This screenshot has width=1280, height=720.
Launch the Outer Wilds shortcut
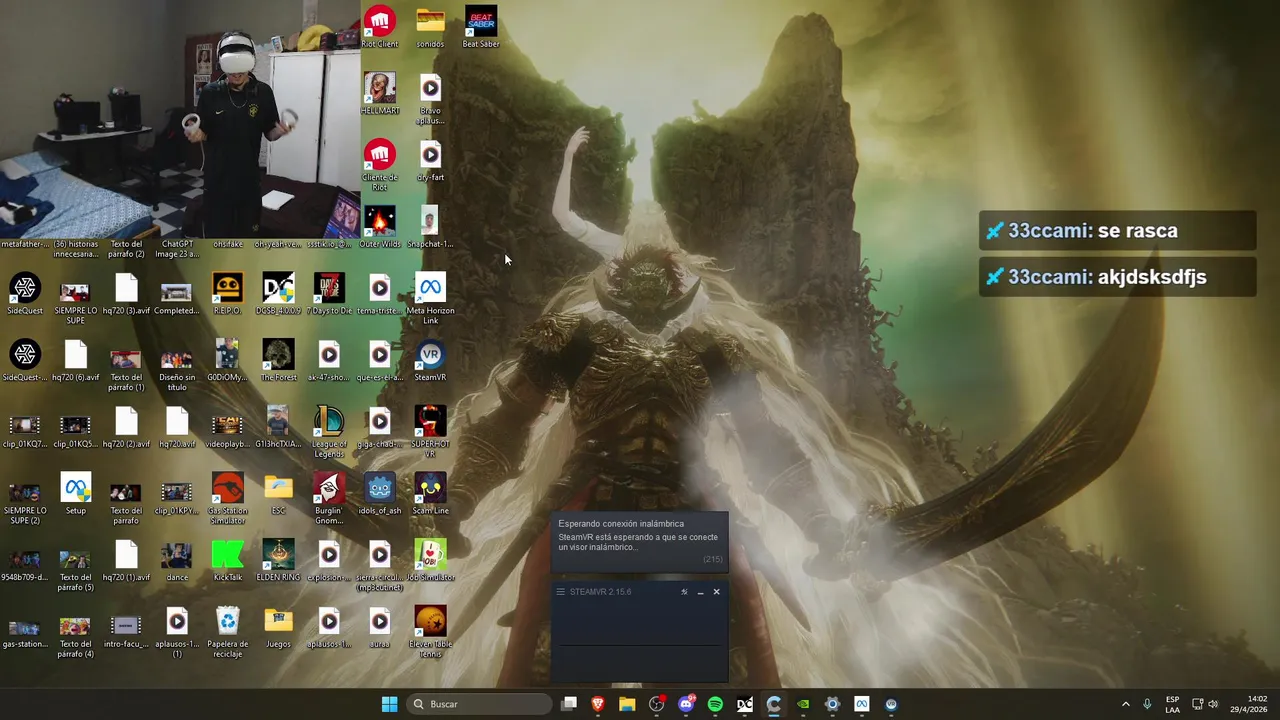pyautogui.click(x=379, y=227)
